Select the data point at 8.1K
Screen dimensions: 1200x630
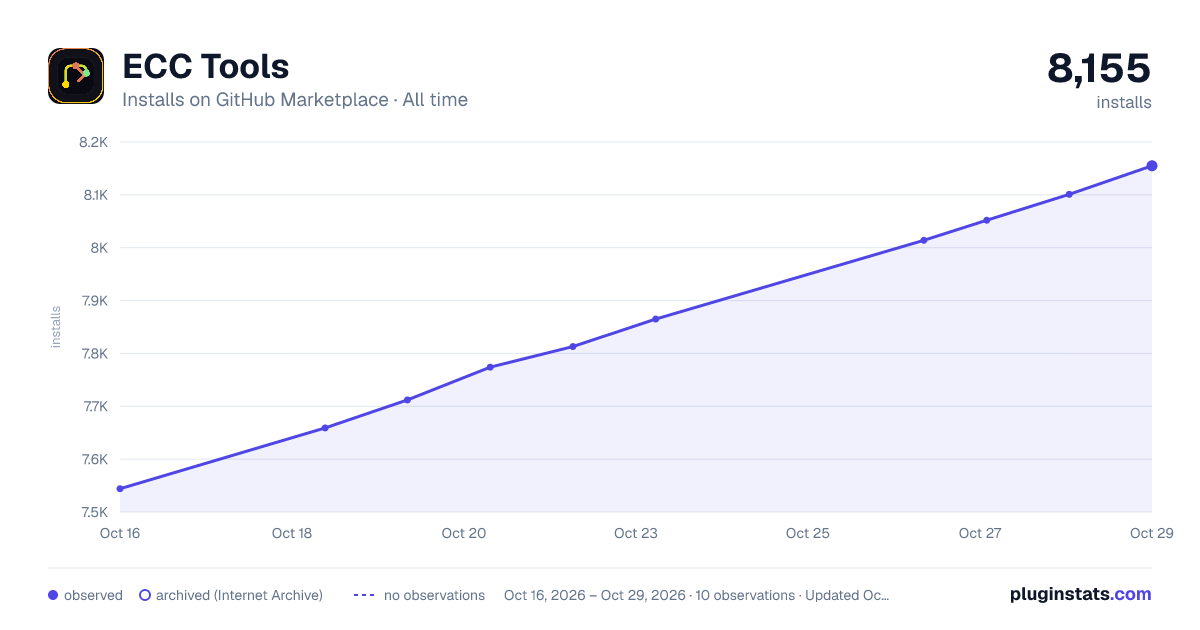(x=1069, y=194)
